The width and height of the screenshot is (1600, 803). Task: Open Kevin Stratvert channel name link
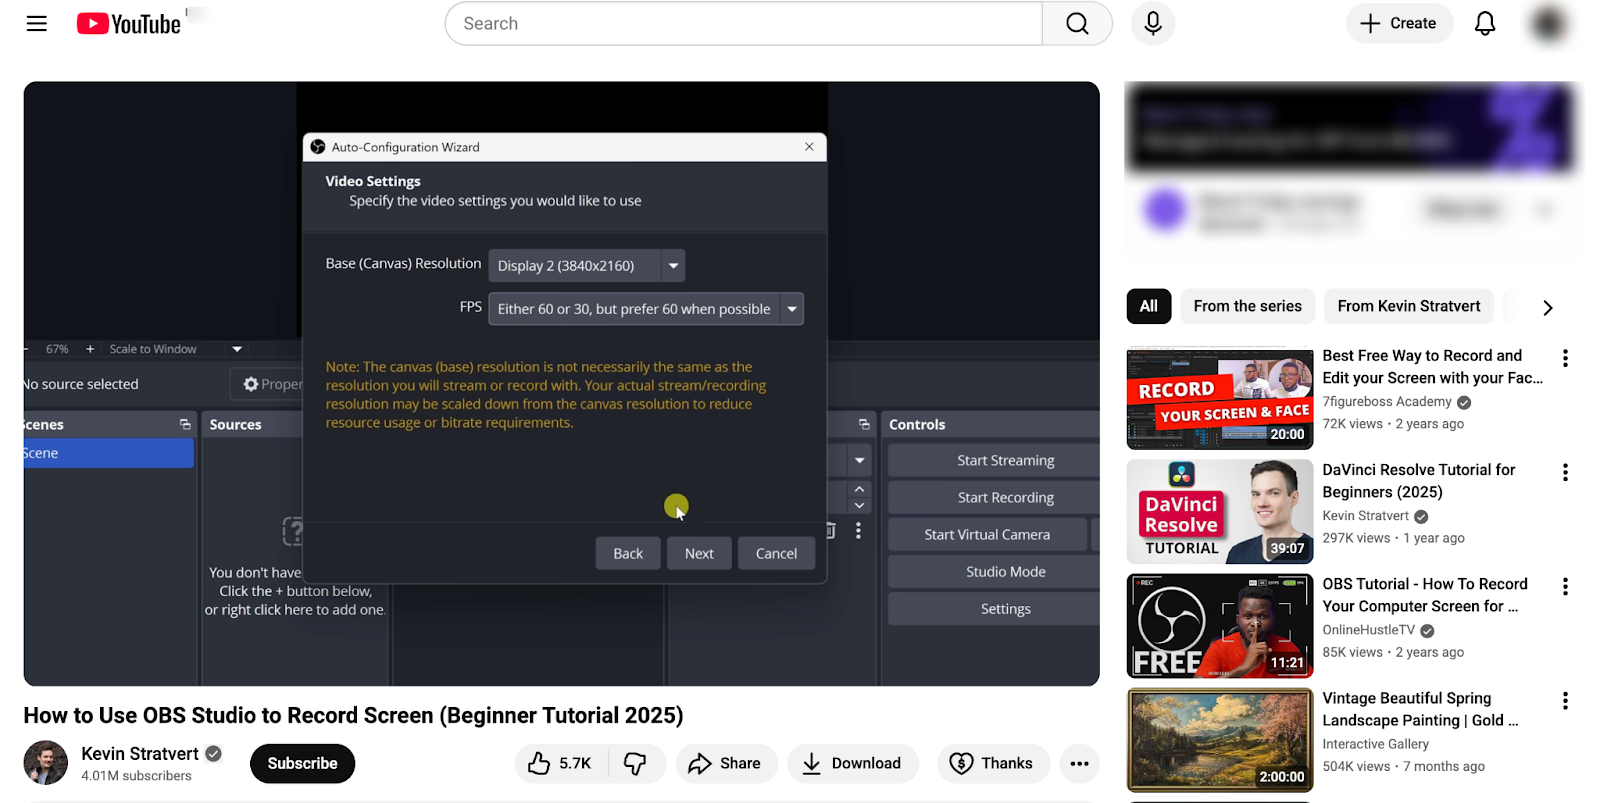140,753
